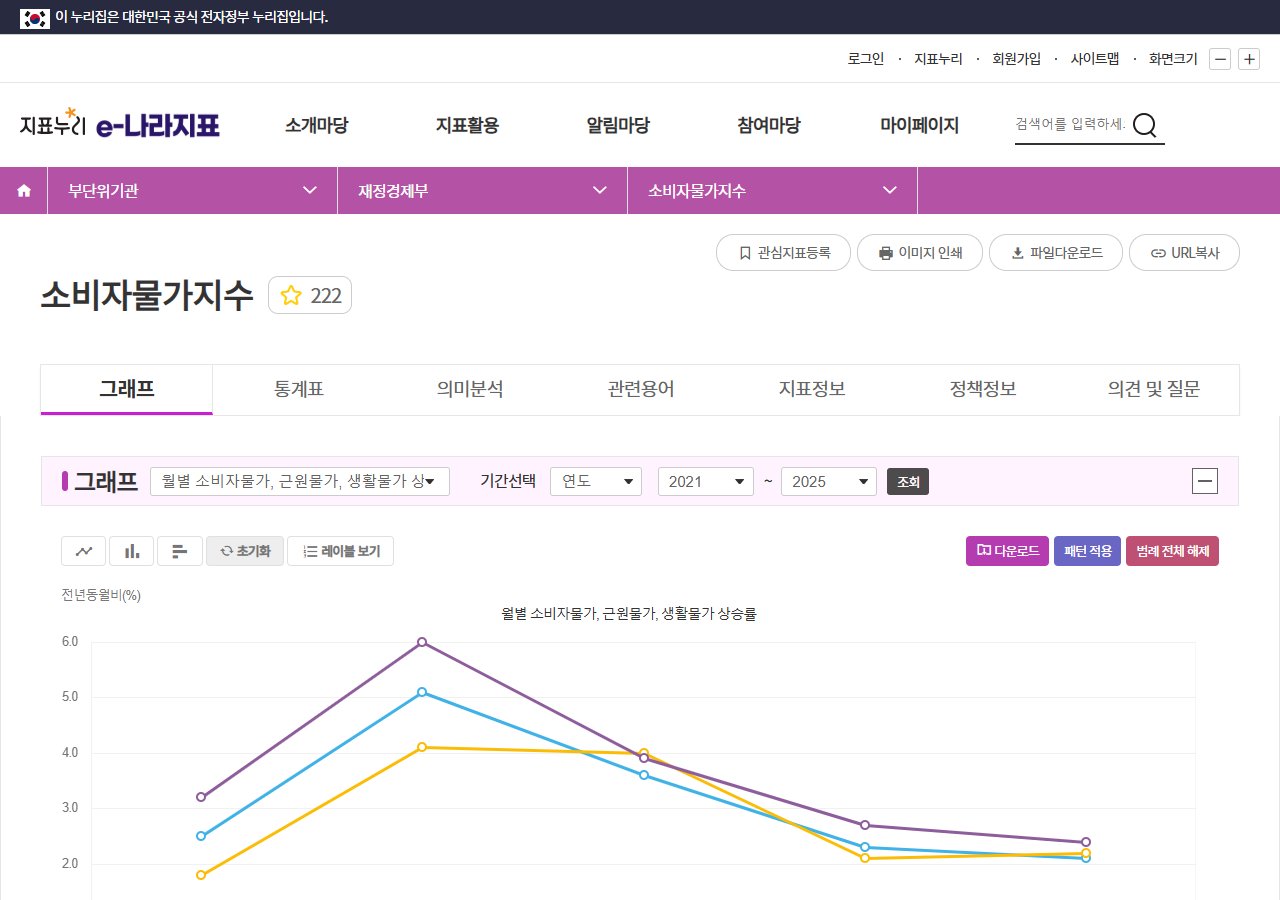1280x900 pixels.
Task: Switch to the 관련용어 tab
Action: (641, 389)
